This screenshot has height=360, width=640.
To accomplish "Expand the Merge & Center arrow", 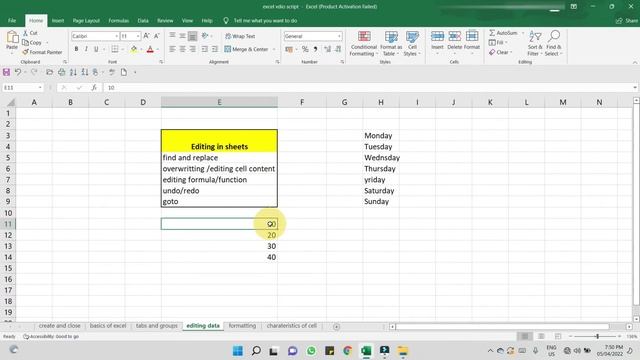I will (x=274, y=49).
